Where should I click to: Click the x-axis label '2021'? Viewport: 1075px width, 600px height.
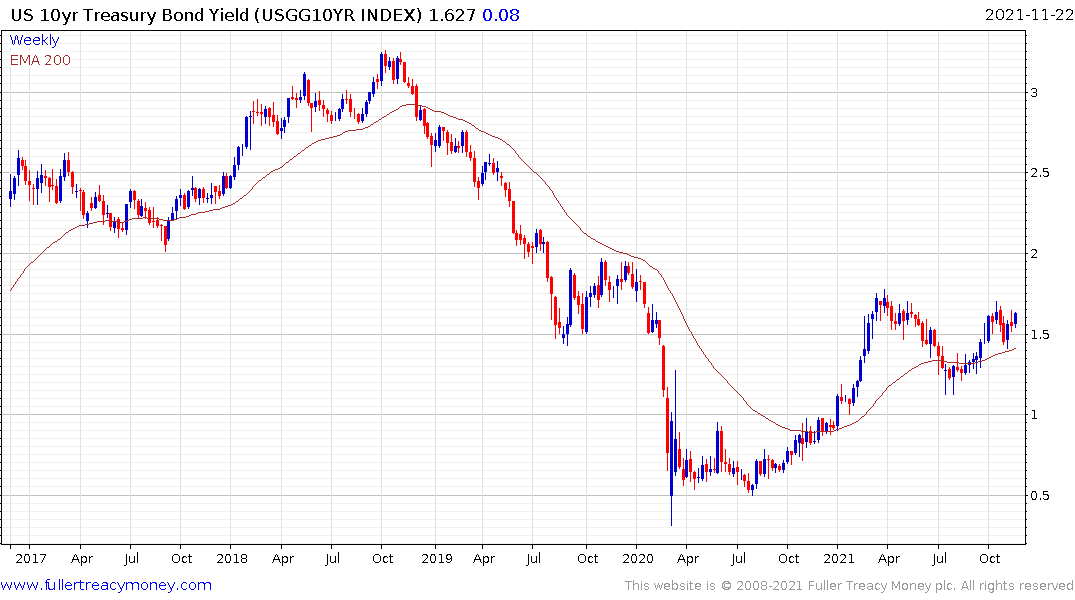[x=839, y=558]
